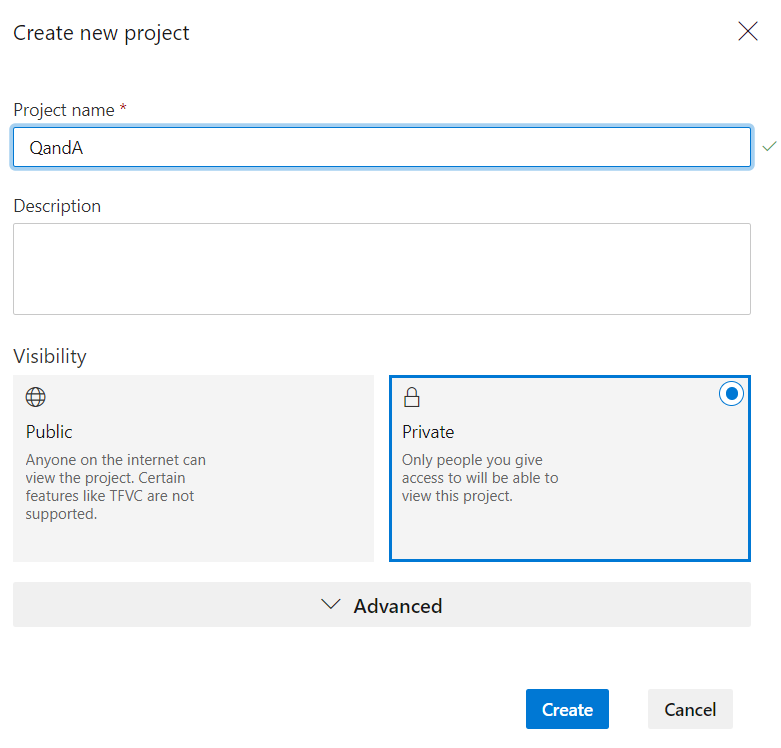
Task: Click the Public description about TFVC support
Action: coord(115,487)
